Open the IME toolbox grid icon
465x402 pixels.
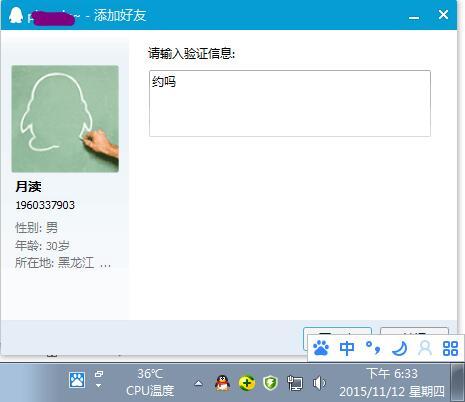450,349
